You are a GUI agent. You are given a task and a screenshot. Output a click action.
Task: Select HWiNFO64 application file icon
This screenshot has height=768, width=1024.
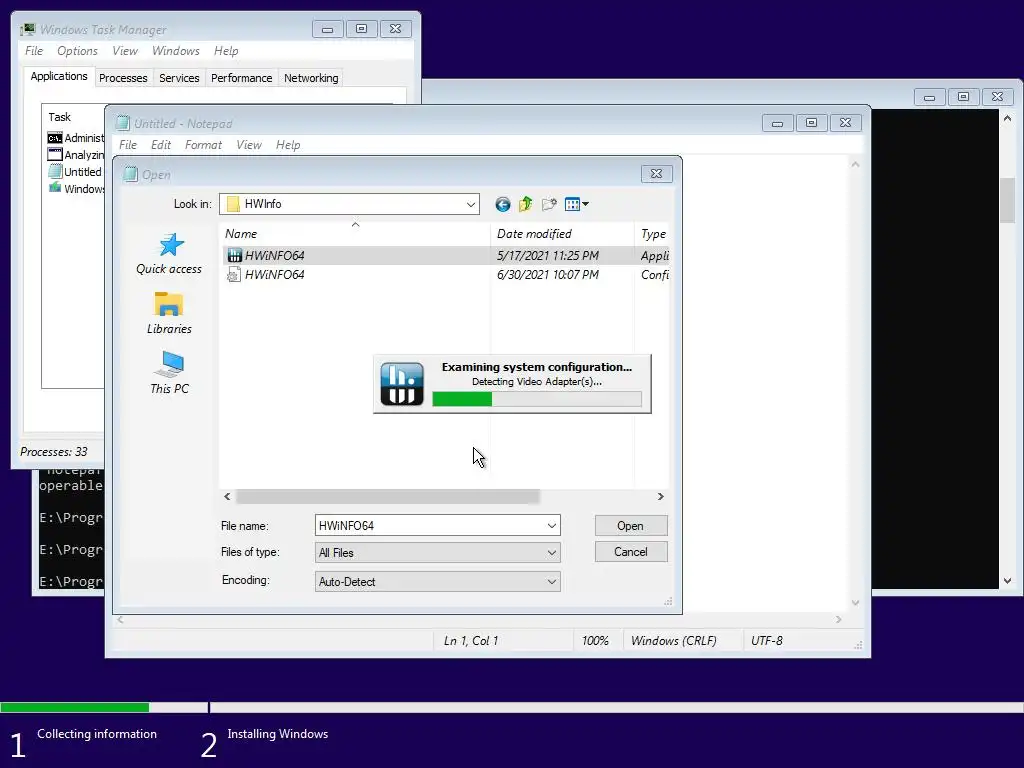(234, 255)
